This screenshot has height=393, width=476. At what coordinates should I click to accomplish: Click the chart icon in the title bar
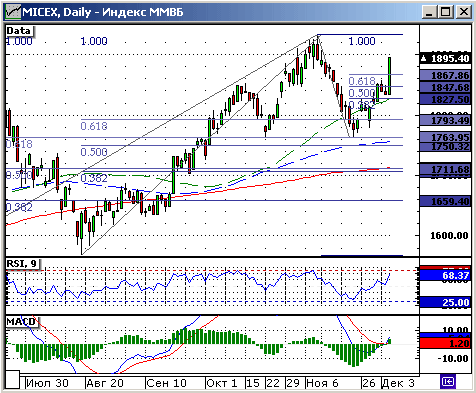pos(13,12)
